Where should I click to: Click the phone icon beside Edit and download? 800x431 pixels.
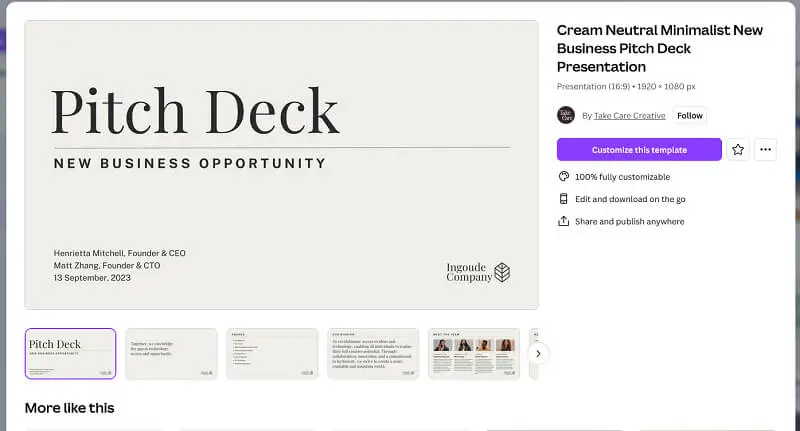coord(563,199)
